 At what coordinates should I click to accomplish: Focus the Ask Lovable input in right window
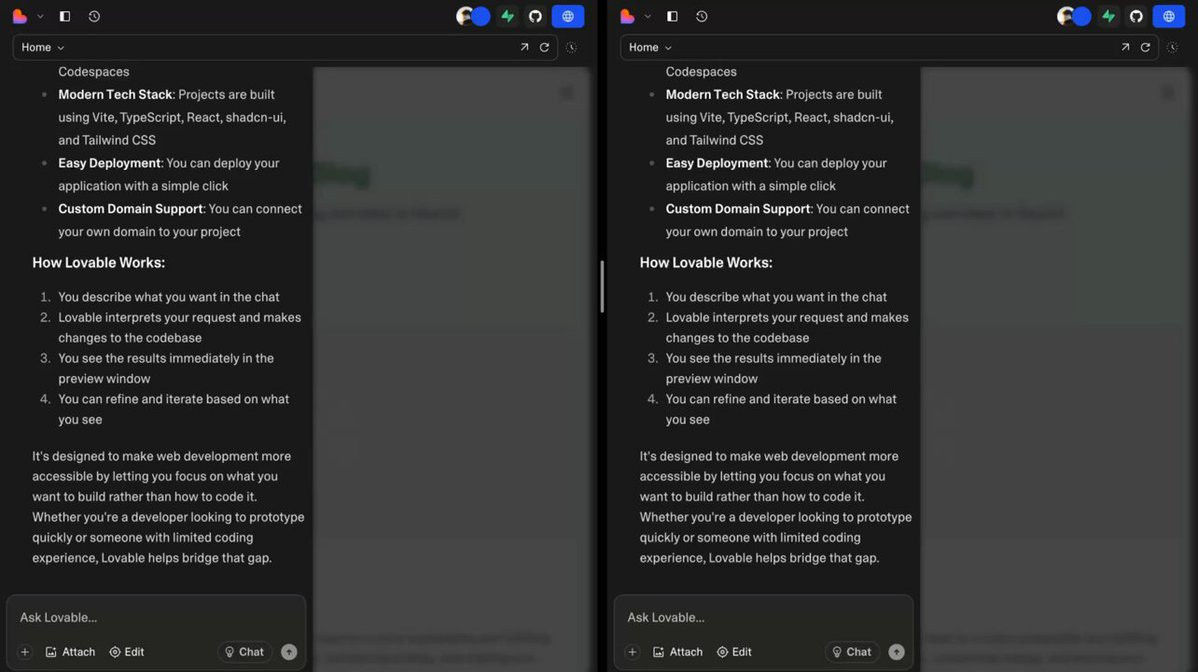click(763, 617)
